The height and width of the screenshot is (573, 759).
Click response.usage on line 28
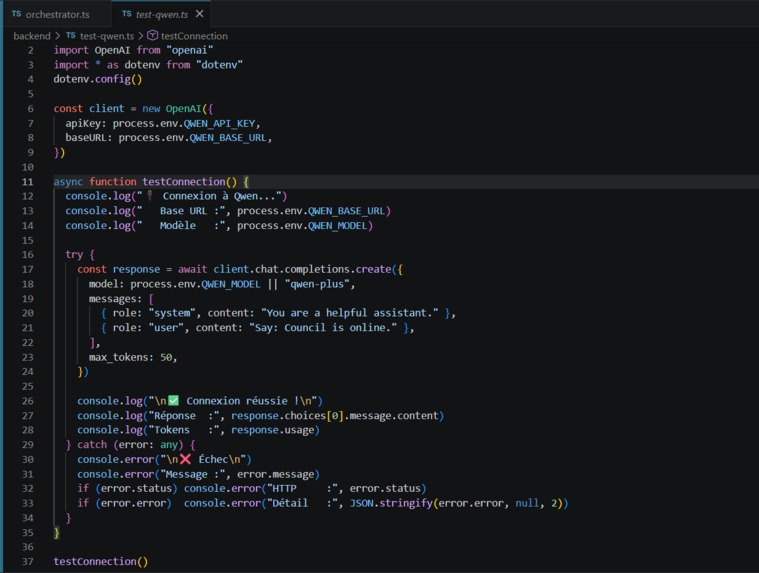(273, 430)
